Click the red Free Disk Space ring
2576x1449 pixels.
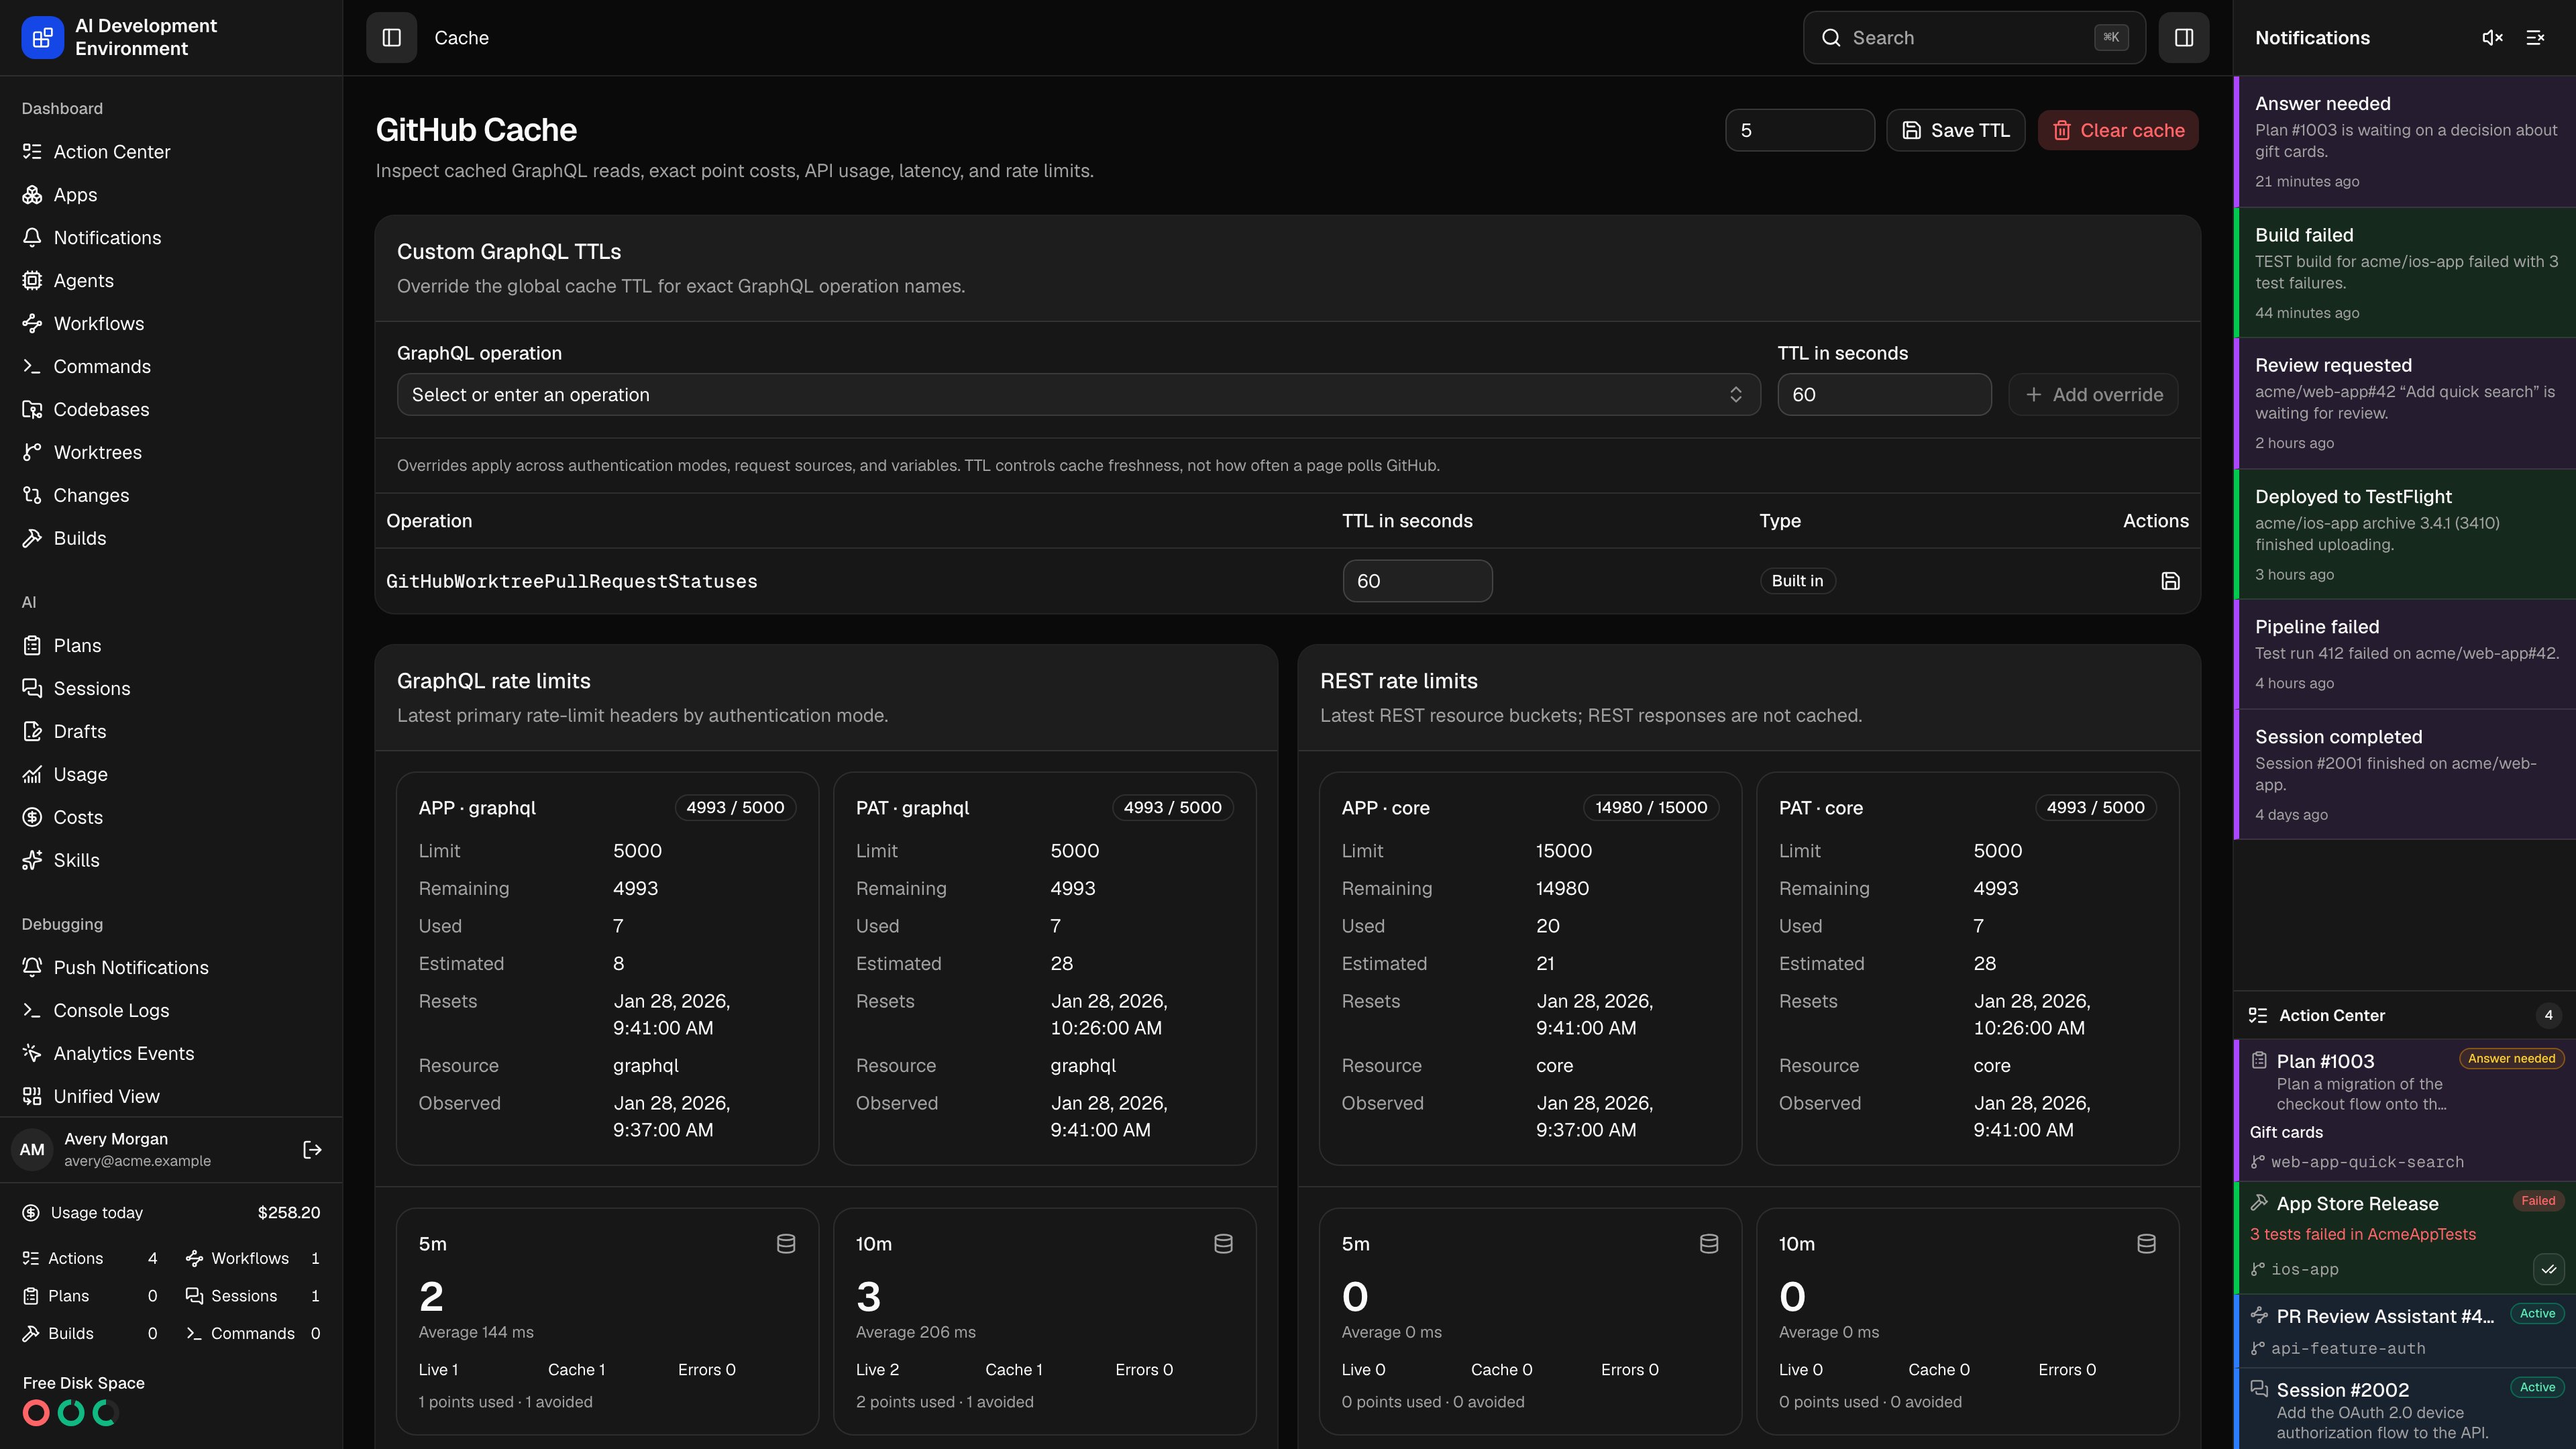click(x=36, y=1413)
